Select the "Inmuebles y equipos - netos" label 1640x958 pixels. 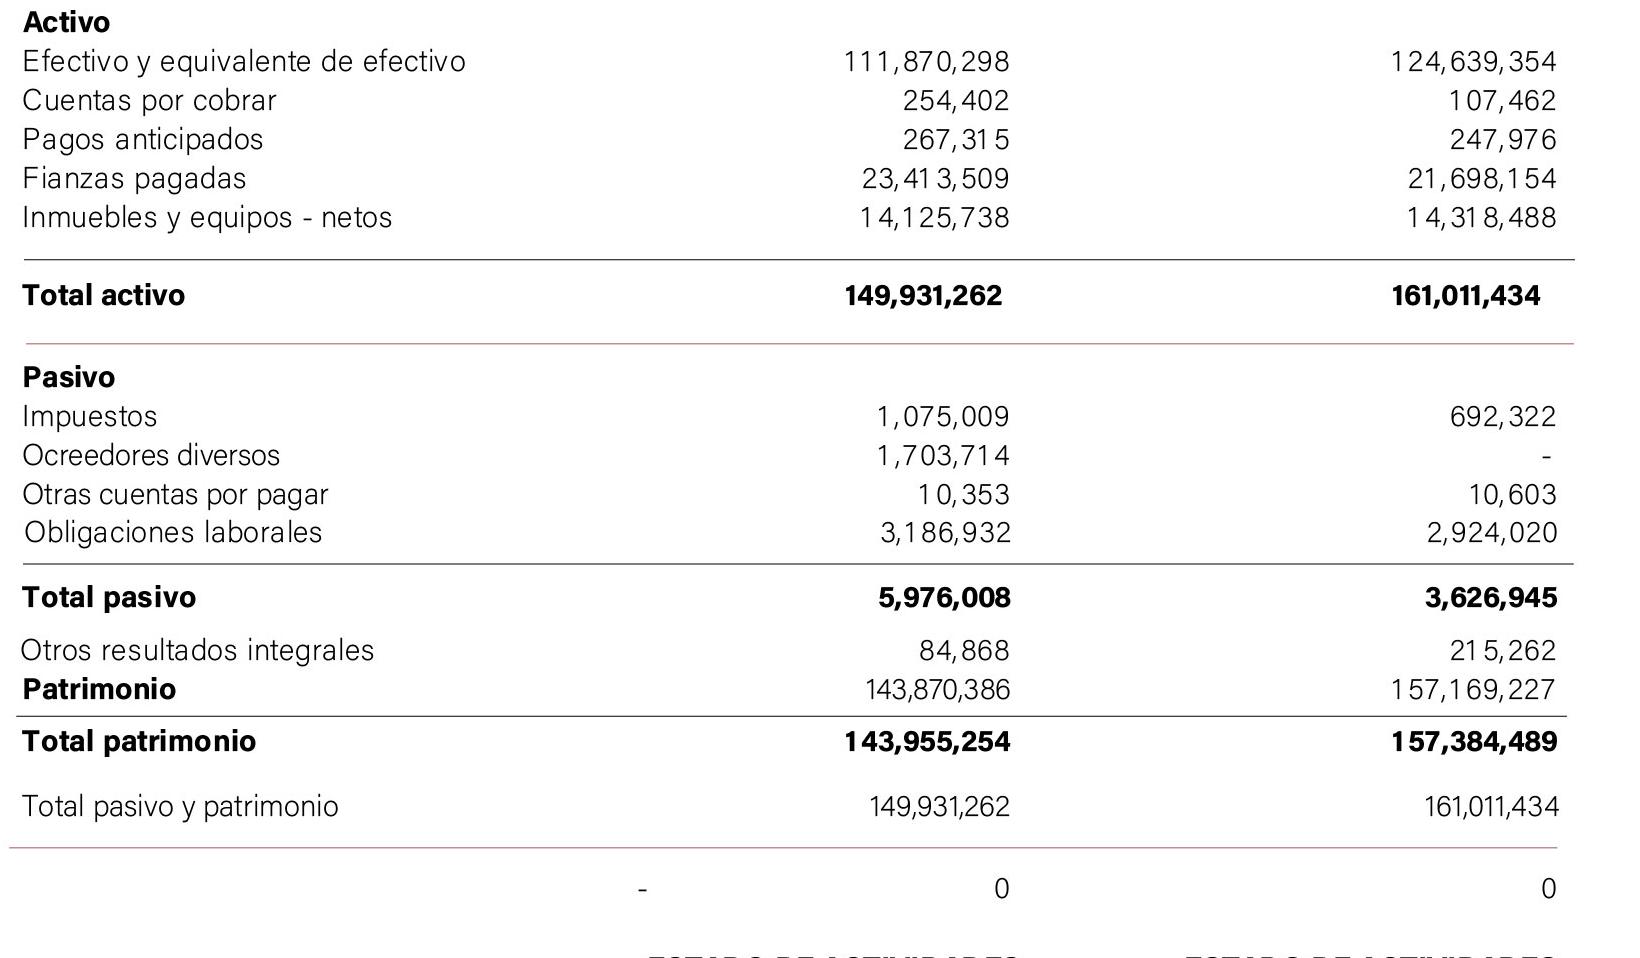pyautogui.click(x=207, y=218)
